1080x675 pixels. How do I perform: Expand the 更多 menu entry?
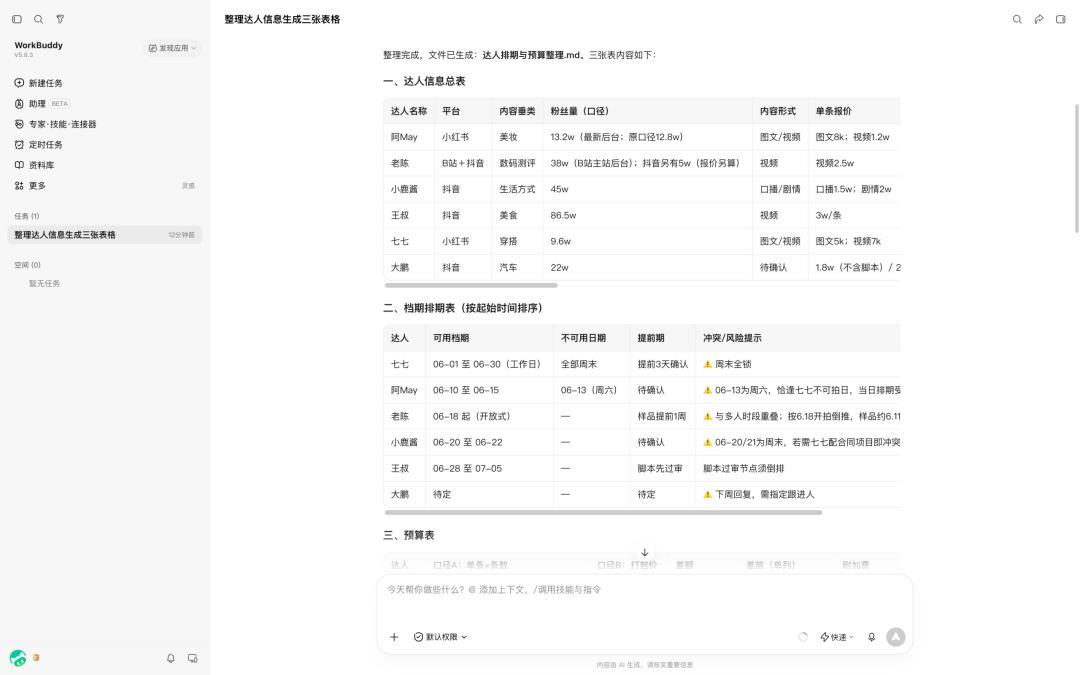coord(105,185)
